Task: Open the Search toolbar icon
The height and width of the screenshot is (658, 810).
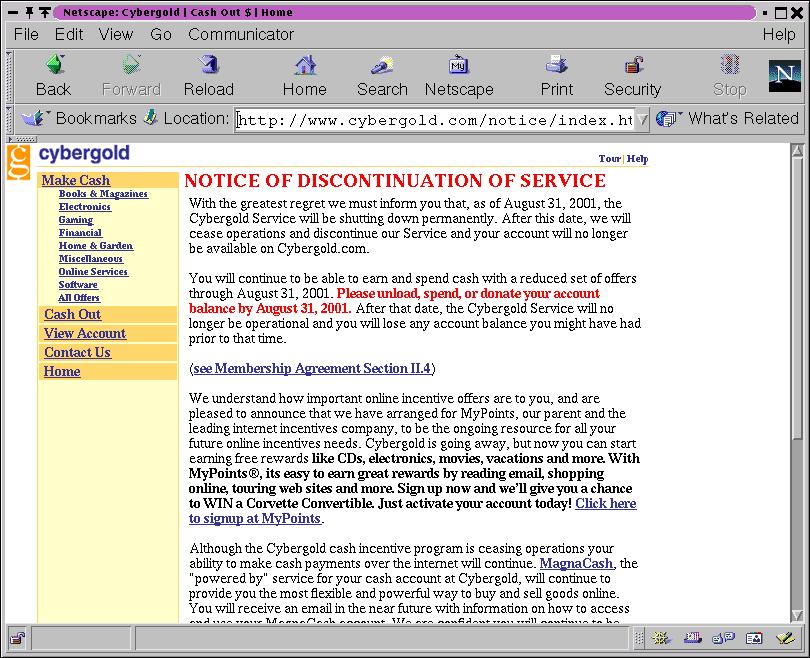Action: [381, 67]
